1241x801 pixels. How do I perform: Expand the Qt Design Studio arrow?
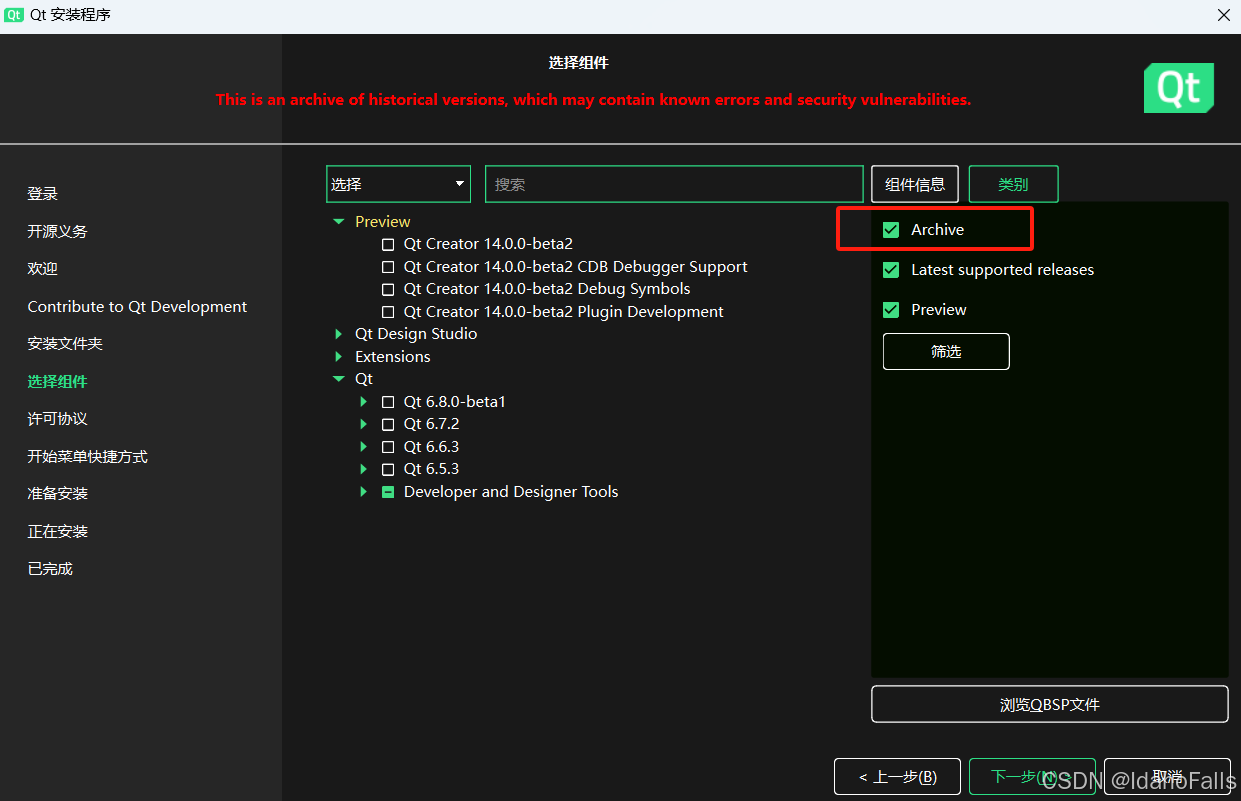[339, 334]
